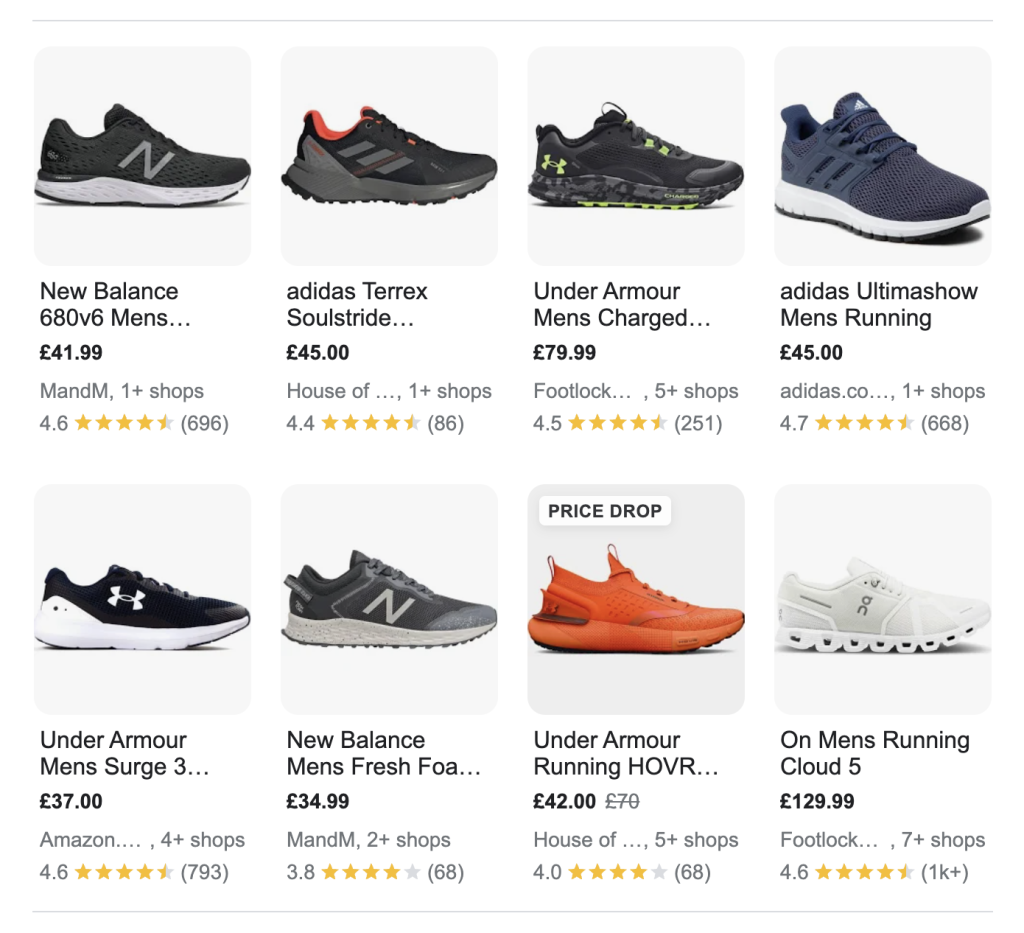
Task: Click the 3.8 star rating with 68 reviews
Action: pyautogui.click(x=375, y=872)
